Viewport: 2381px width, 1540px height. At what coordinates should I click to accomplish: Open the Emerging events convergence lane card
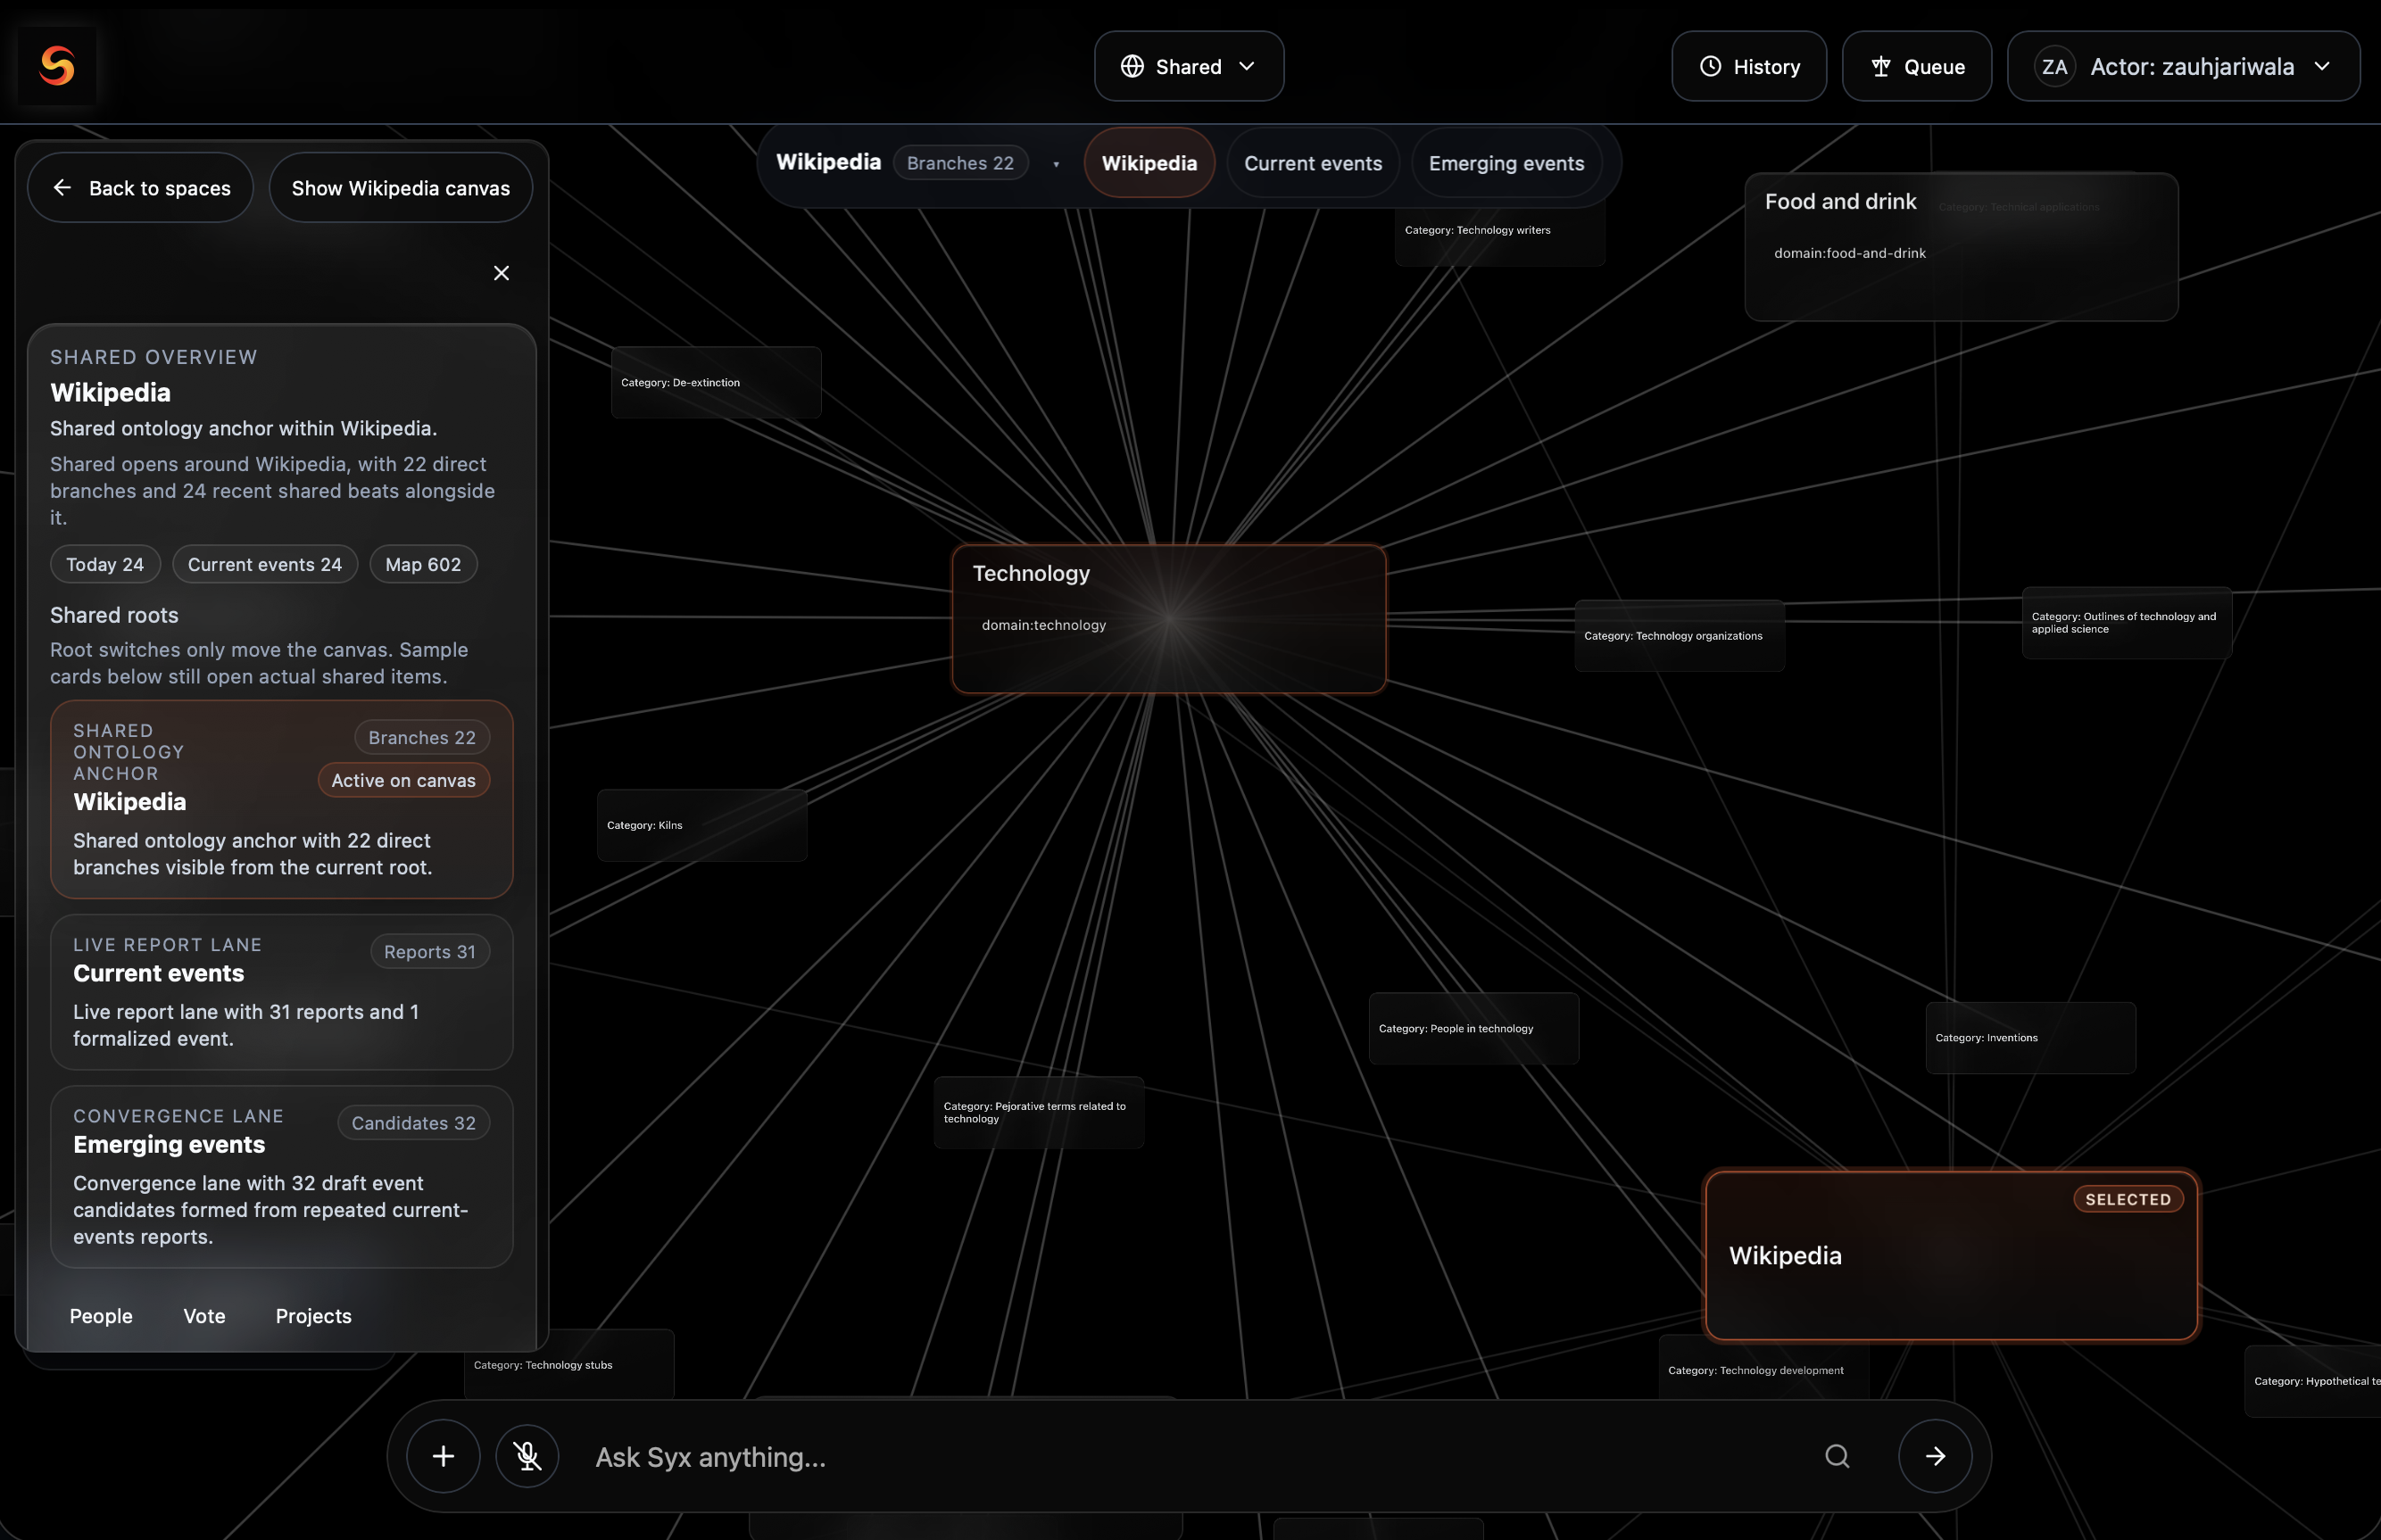[282, 1176]
